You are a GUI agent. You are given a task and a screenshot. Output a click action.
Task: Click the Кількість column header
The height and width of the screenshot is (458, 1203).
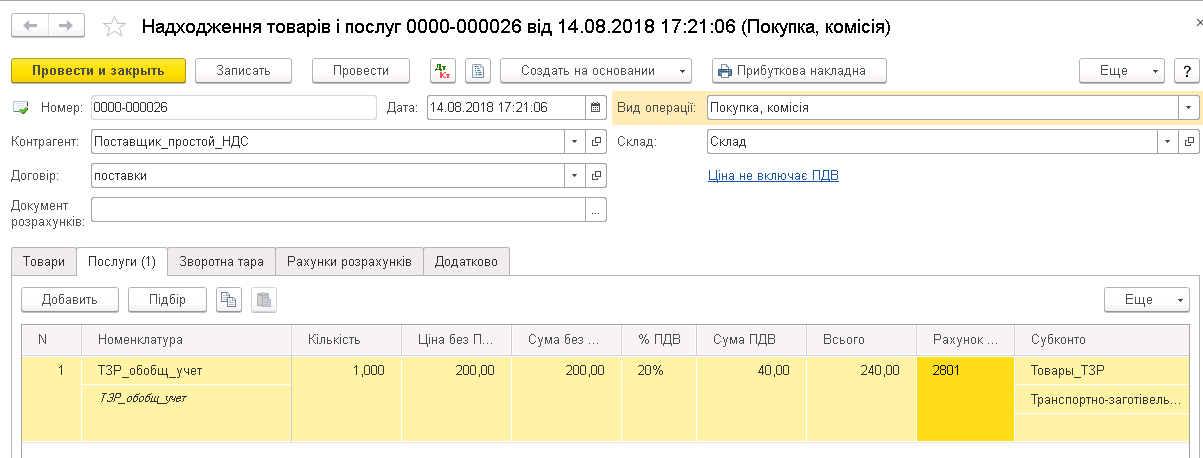coord(346,340)
